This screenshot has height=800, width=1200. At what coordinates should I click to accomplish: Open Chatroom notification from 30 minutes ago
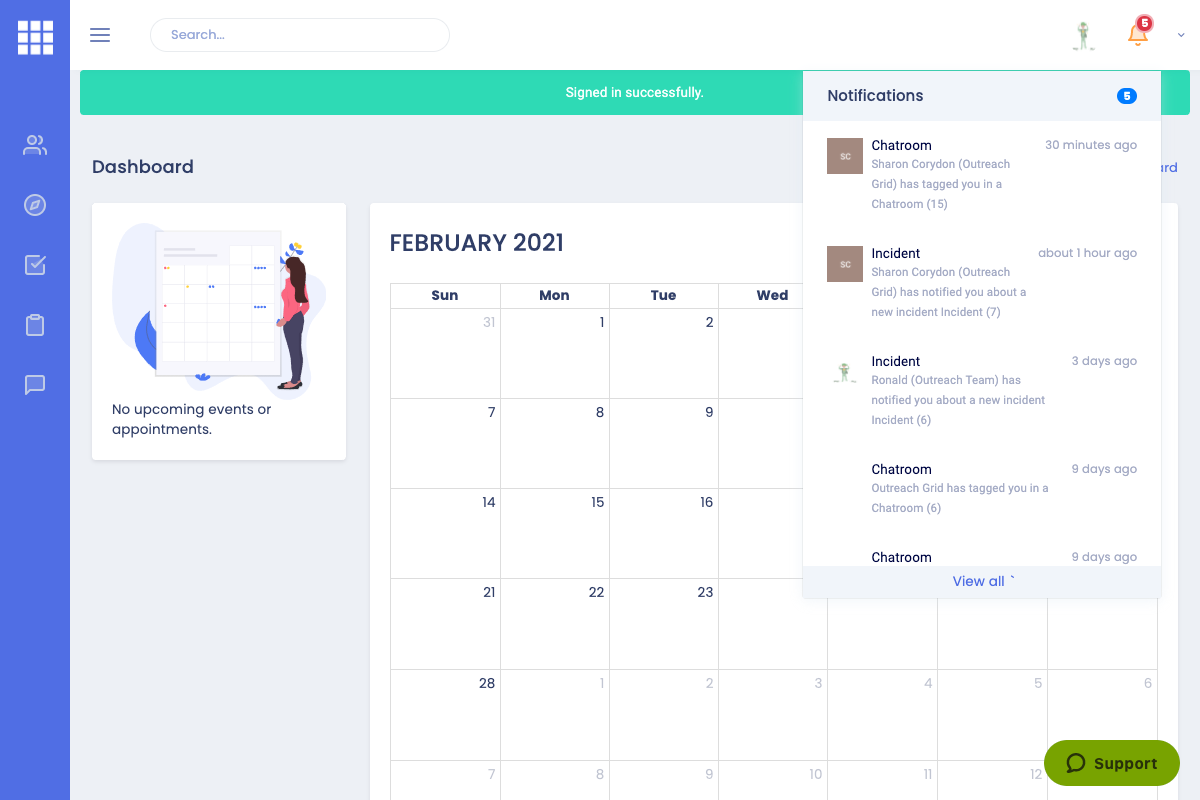pyautogui.click(x=982, y=175)
